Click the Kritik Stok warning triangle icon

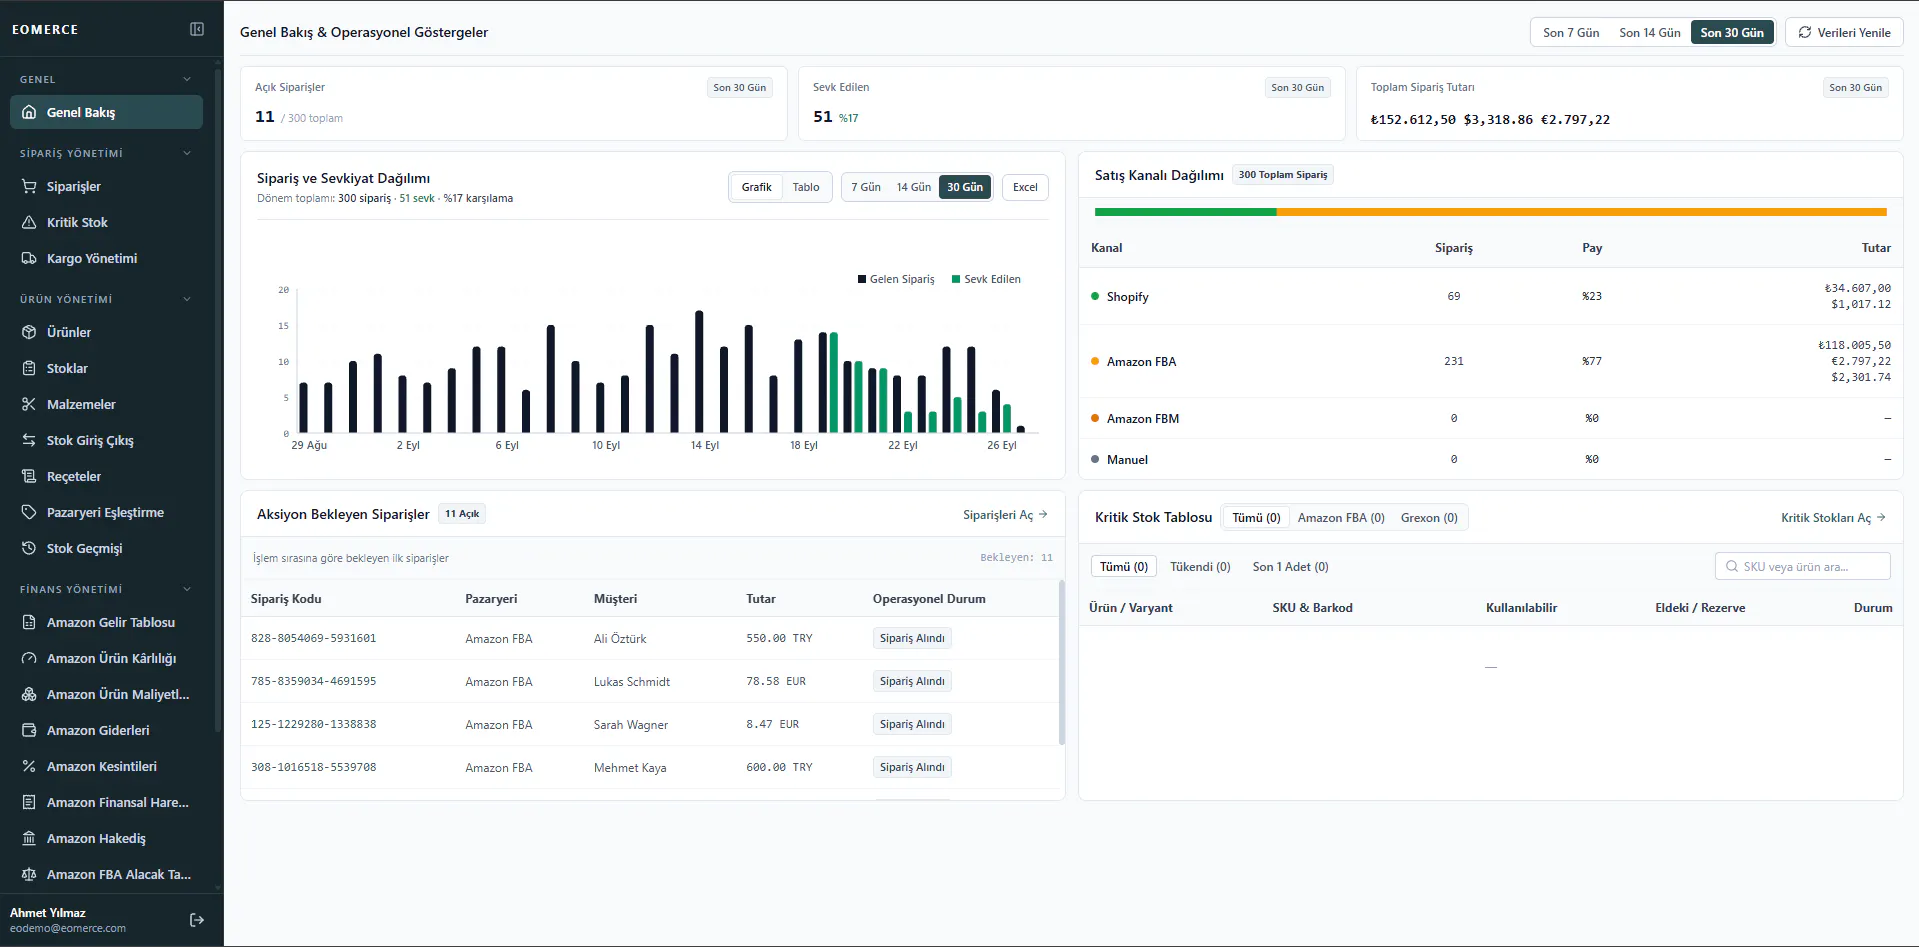(x=29, y=222)
